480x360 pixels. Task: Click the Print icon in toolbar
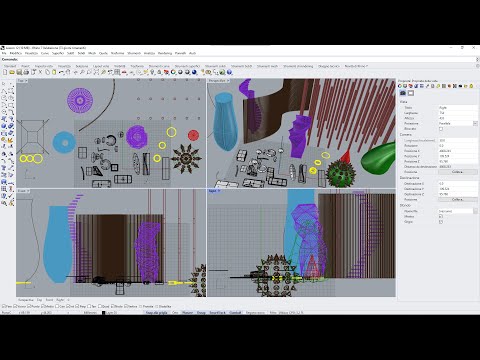[x=26, y=72]
